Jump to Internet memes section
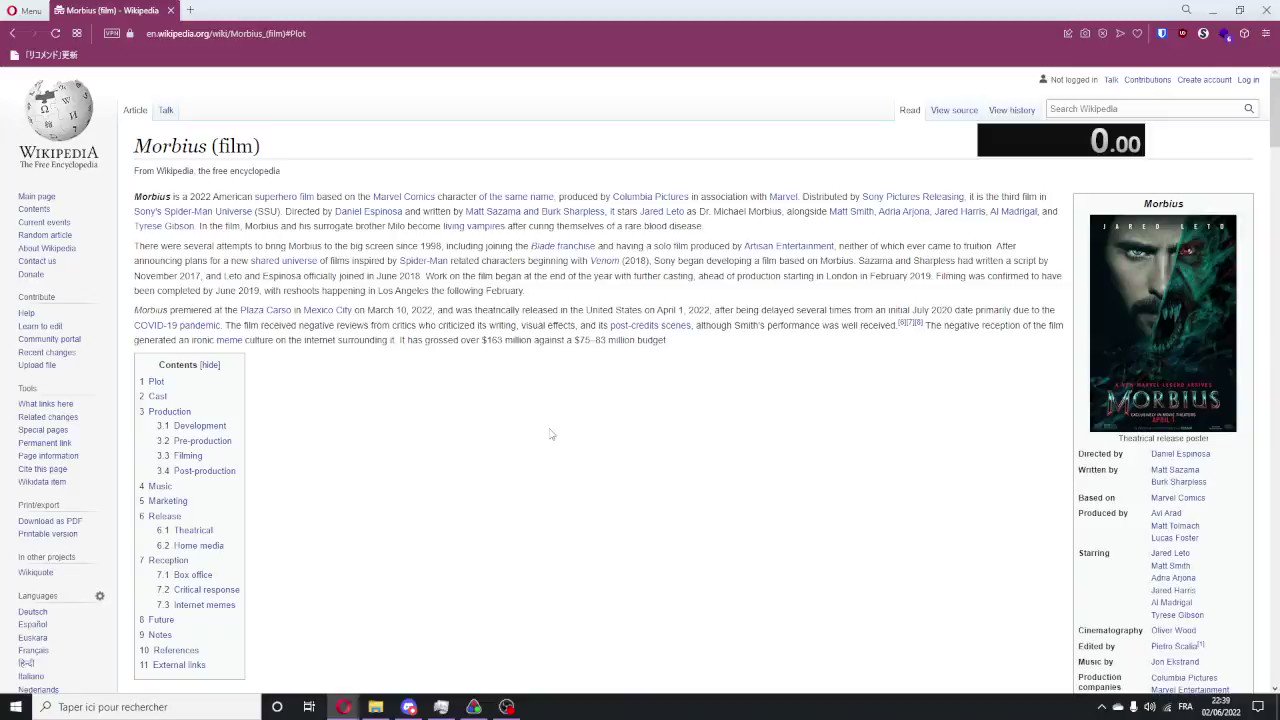This screenshot has height=720, width=1280. [204, 605]
